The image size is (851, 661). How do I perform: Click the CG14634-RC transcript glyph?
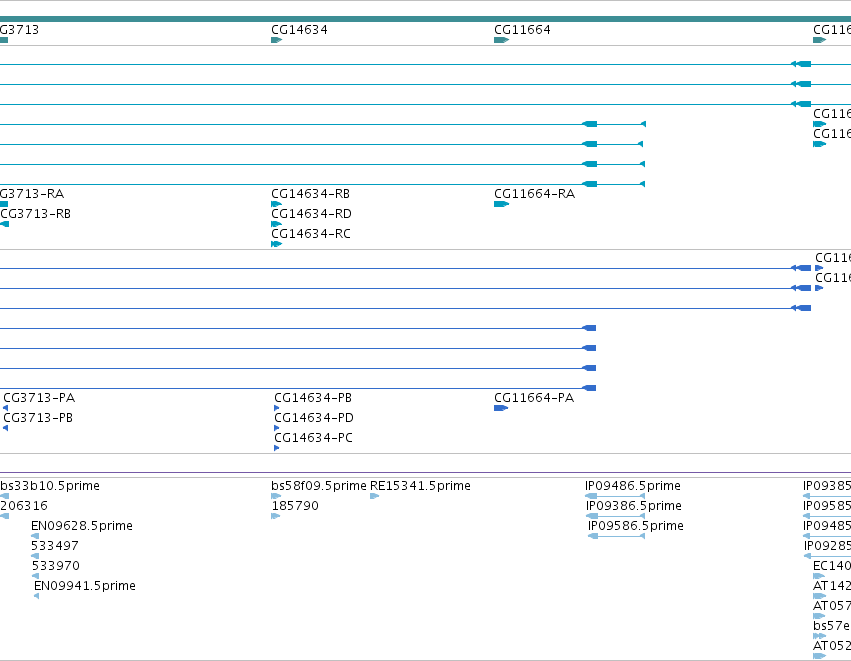(276, 244)
